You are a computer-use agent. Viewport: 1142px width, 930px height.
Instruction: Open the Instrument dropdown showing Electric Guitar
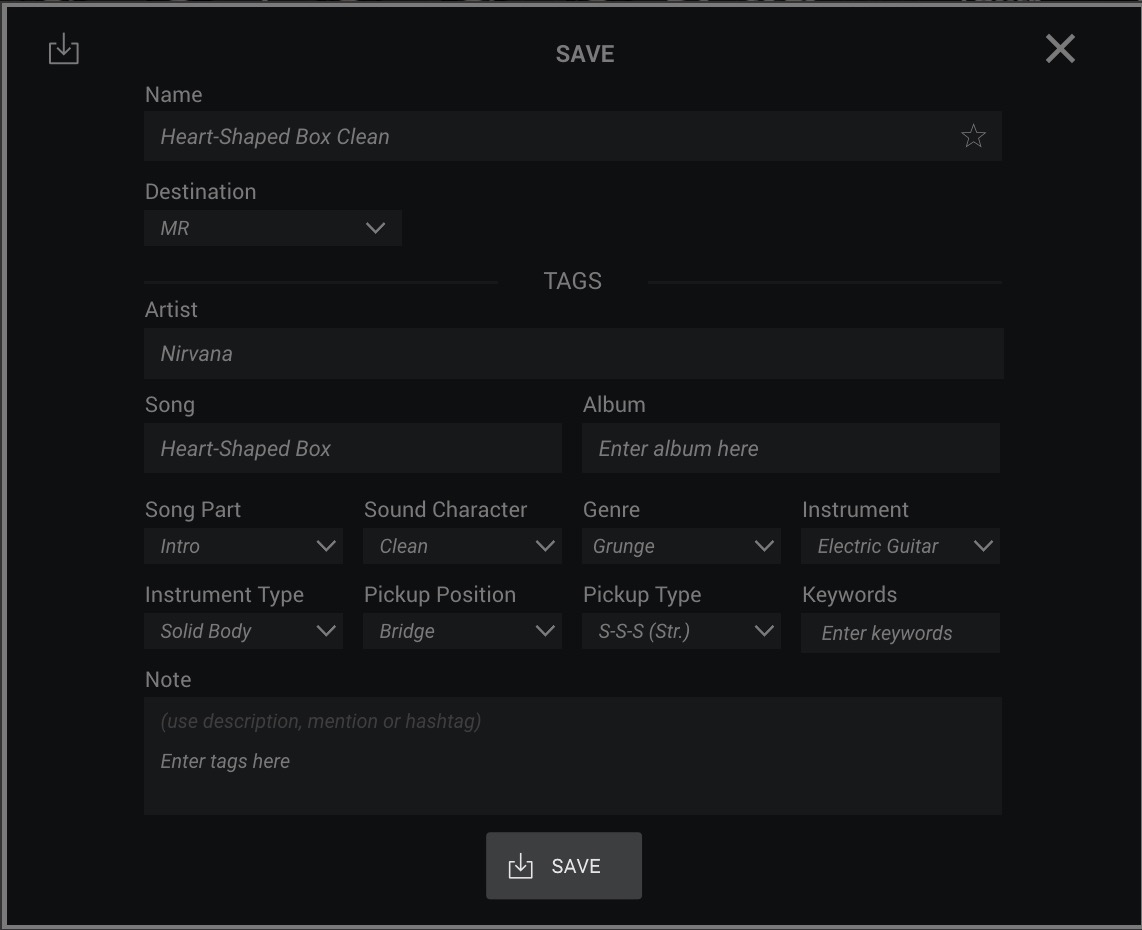pyautogui.click(x=900, y=546)
